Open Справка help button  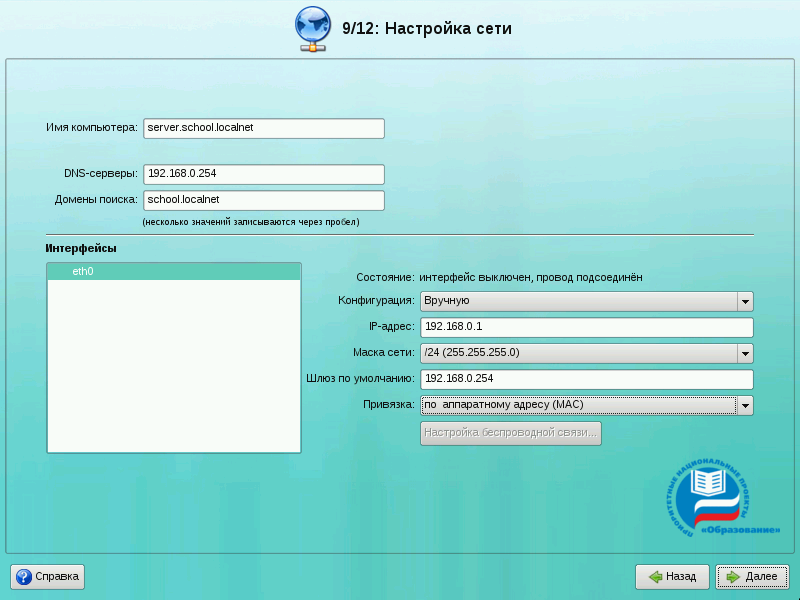pos(48,577)
